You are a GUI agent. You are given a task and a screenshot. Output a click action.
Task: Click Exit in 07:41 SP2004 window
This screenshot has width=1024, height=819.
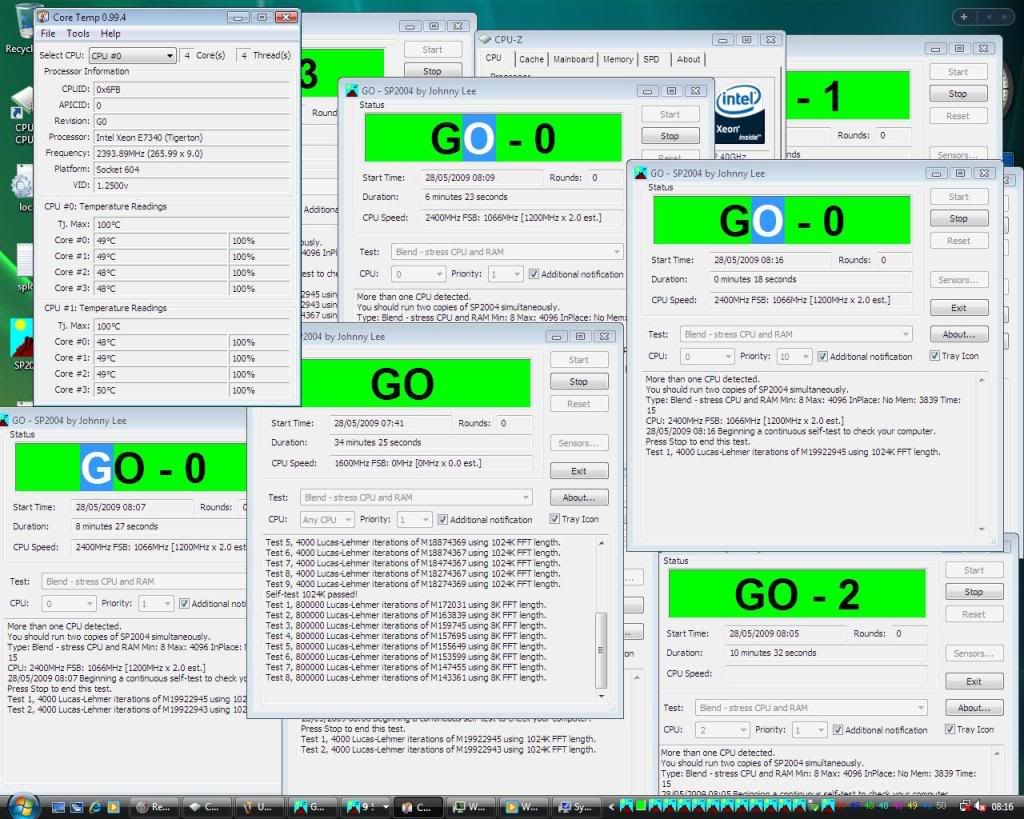[x=579, y=471]
